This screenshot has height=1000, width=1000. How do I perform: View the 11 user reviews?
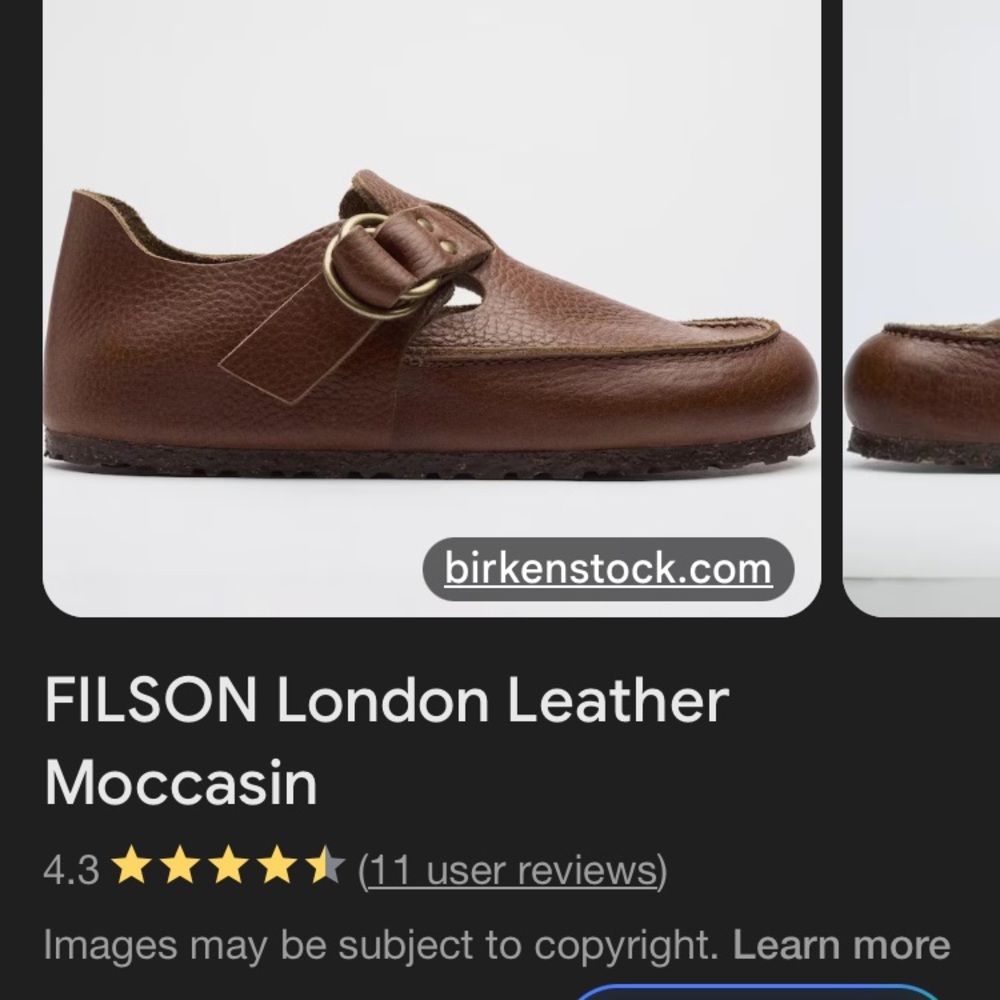[x=510, y=870]
